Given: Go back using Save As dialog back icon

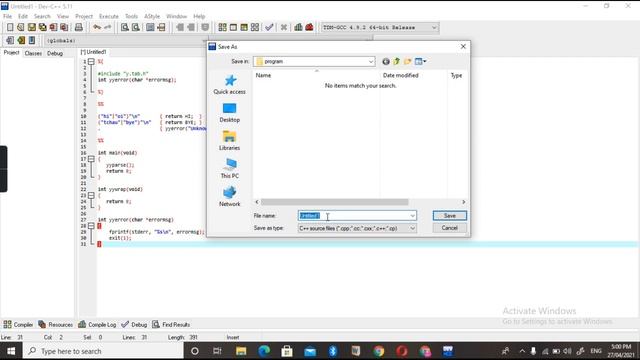Looking at the screenshot, I should [386, 62].
